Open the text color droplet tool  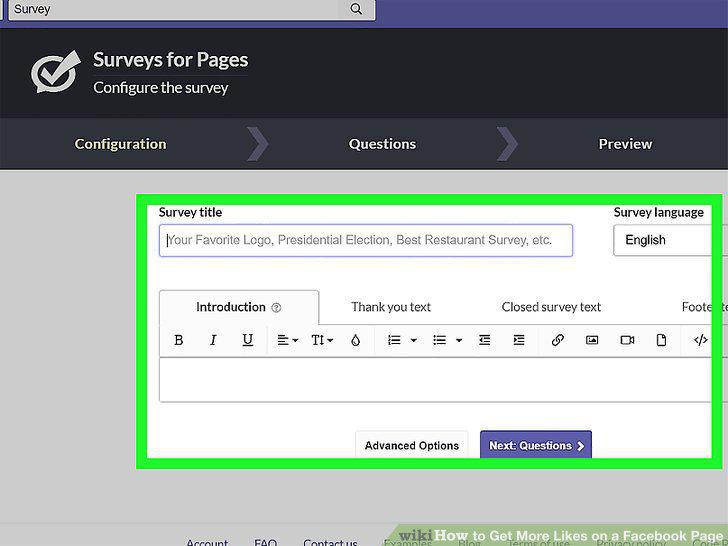[x=356, y=340]
